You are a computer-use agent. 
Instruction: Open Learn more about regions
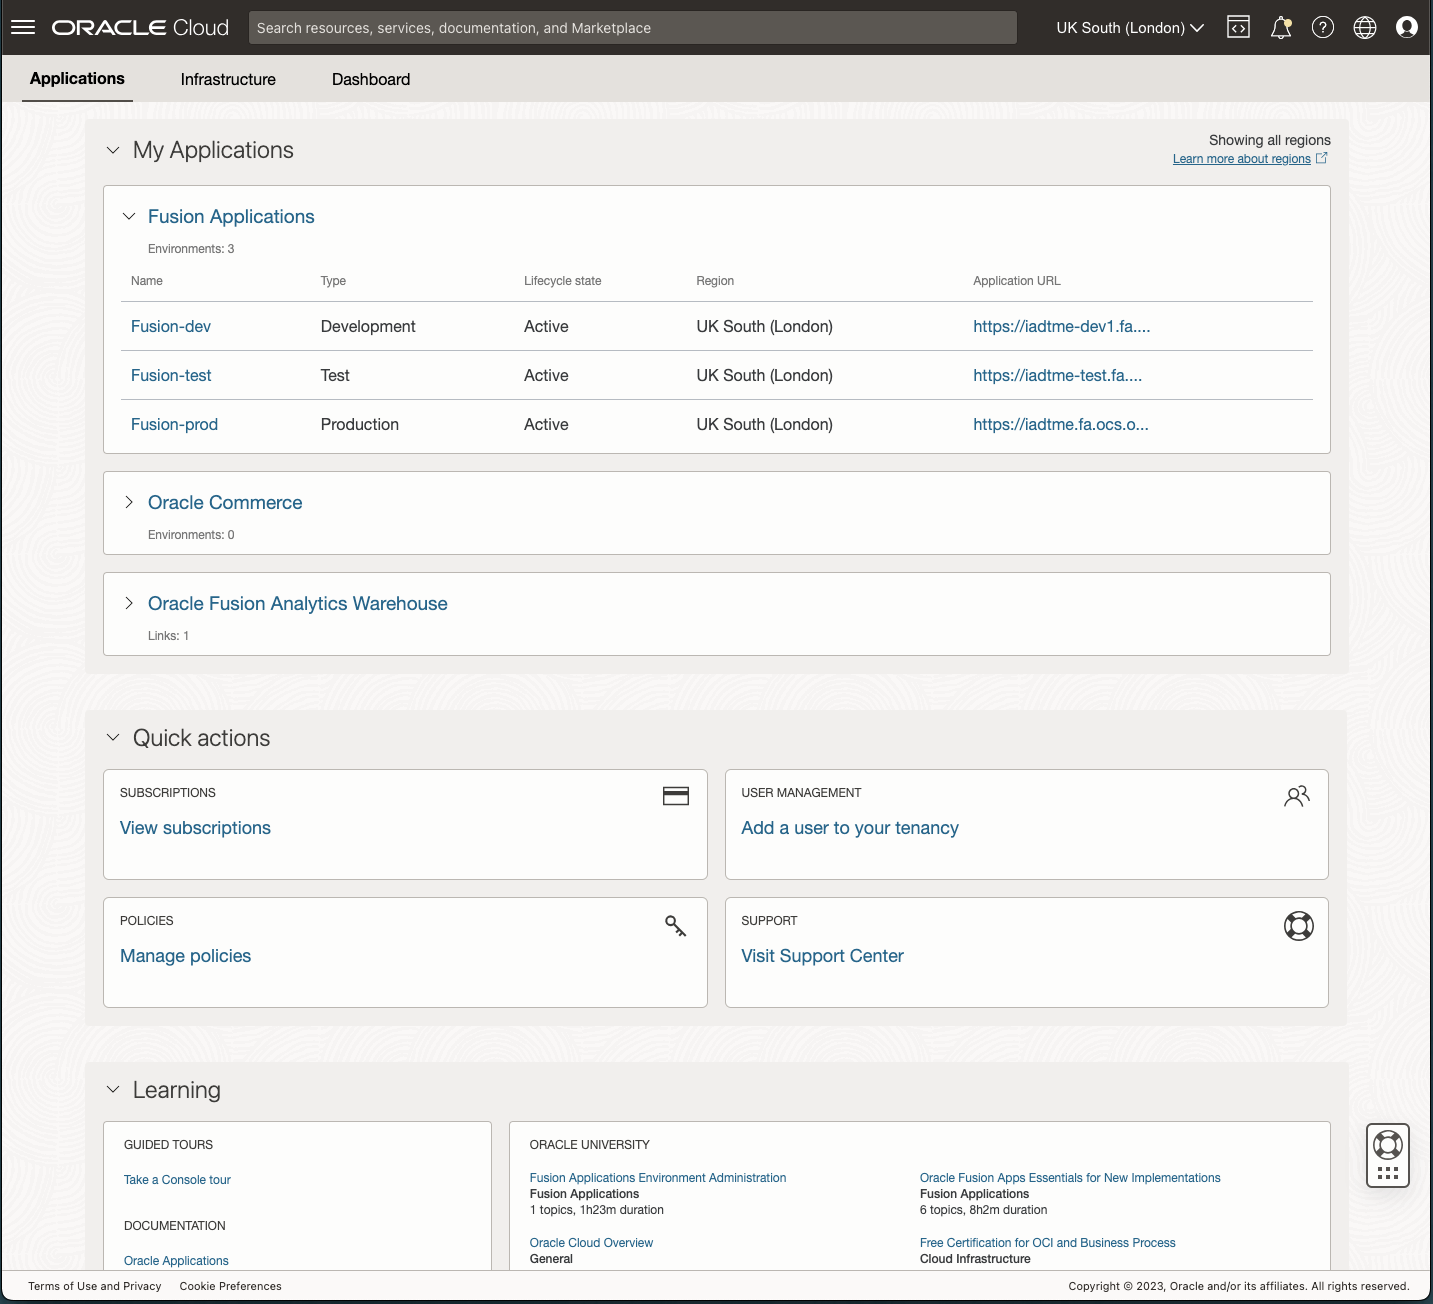(x=1242, y=158)
